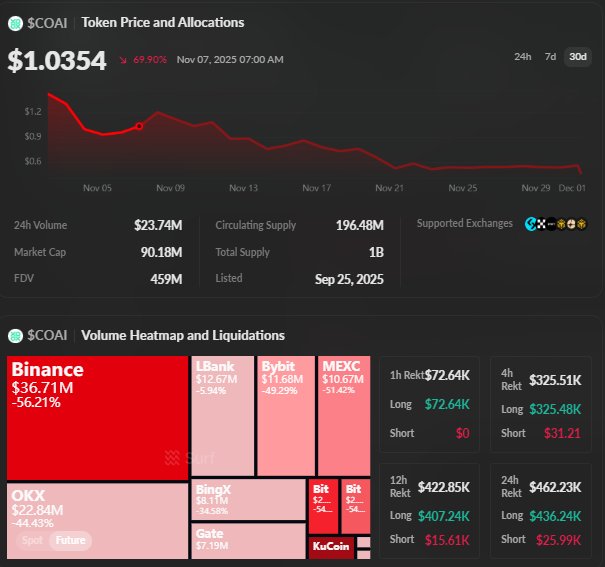Select the 24h chart timeframe
The height and width of the screenshot is (567, 605).
[x=522, y=56]
